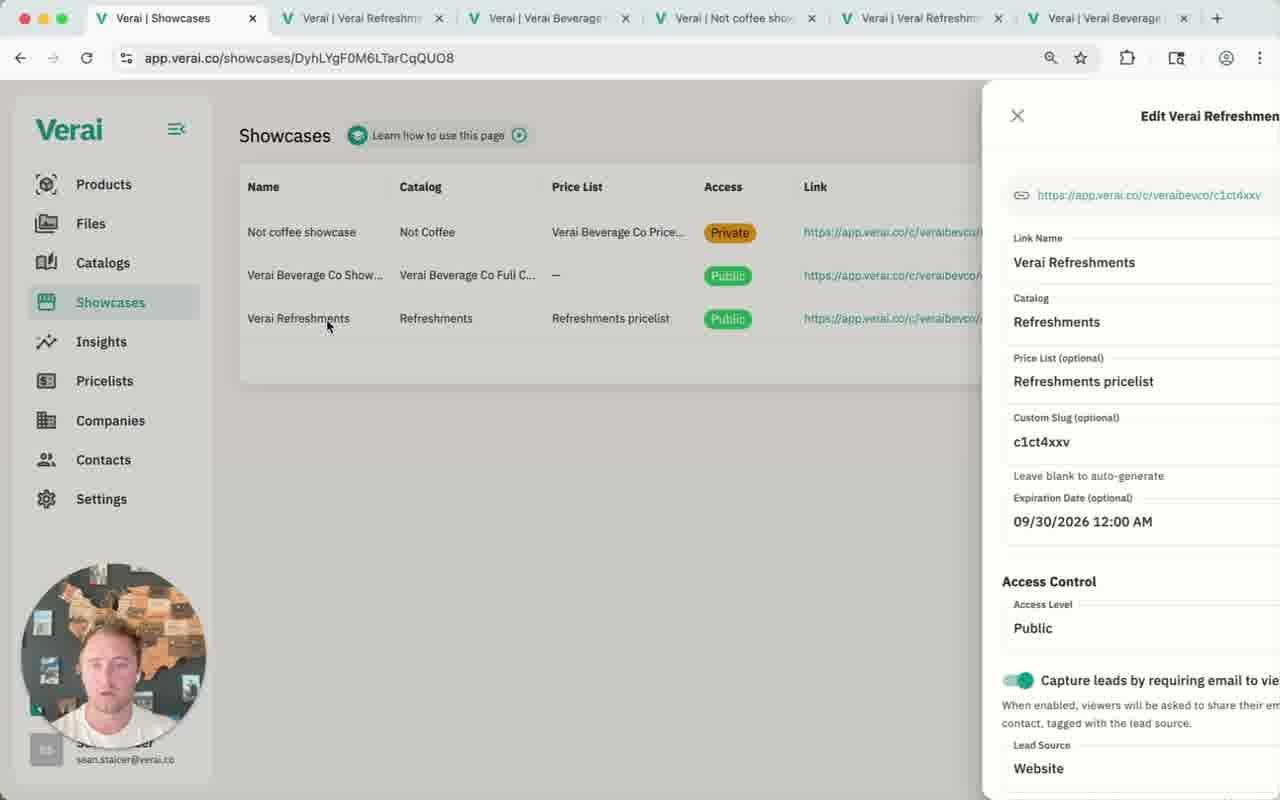The width and height of the screenshot is (1280, 800).
Task: Click the Private access badge
Action: [730, 233]
